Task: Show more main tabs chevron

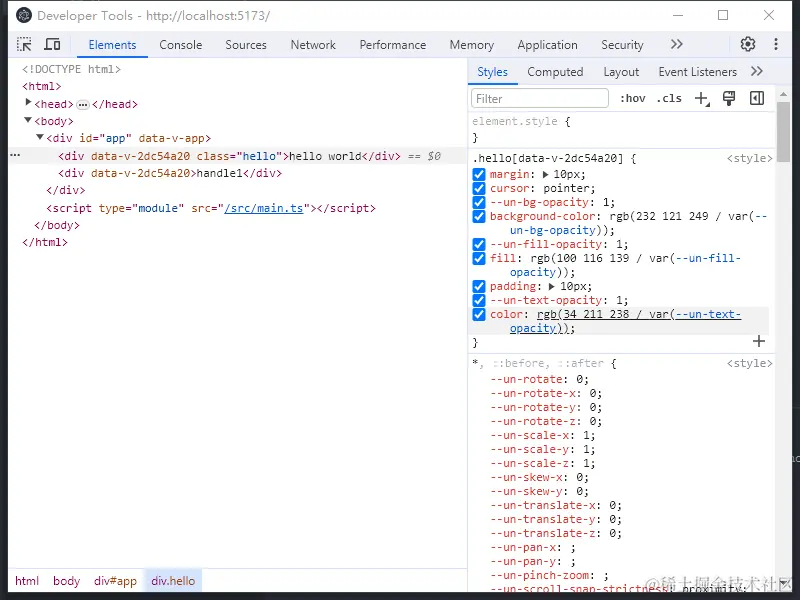Action: (x=677, y=44)
